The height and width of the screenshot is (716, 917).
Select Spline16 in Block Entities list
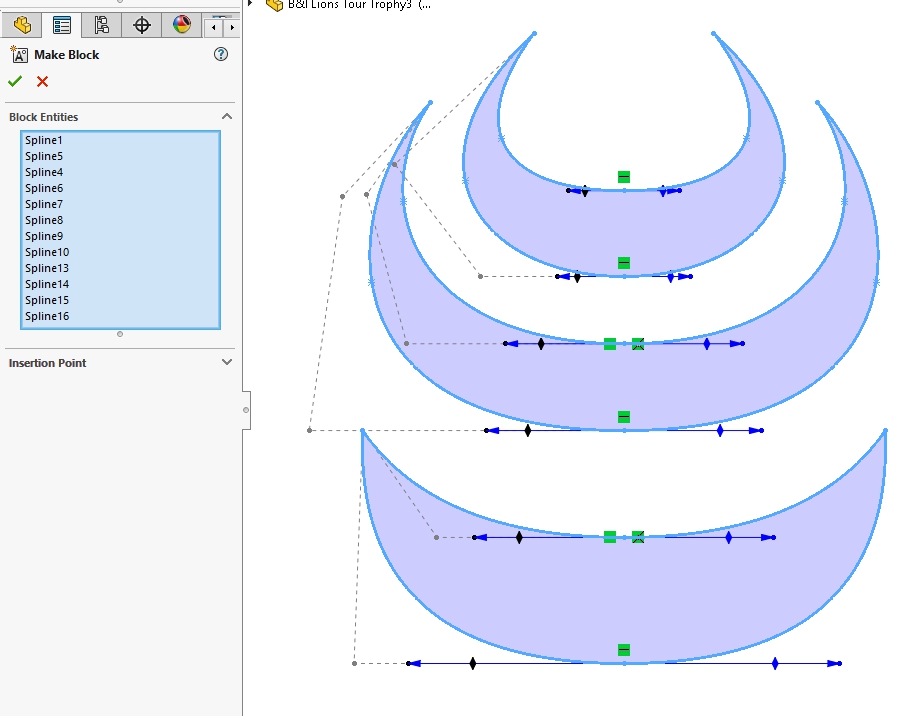[47, 316]
